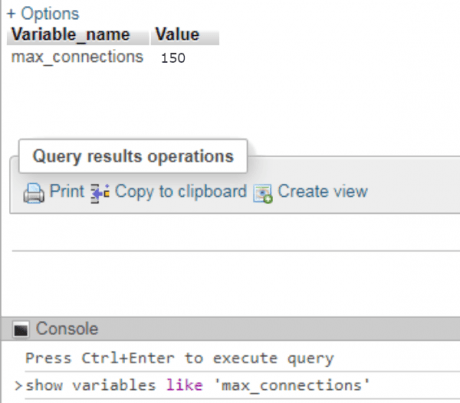The image size is (460, 403).
Task: Select the 150 value cell
Action: click(173, 58)
